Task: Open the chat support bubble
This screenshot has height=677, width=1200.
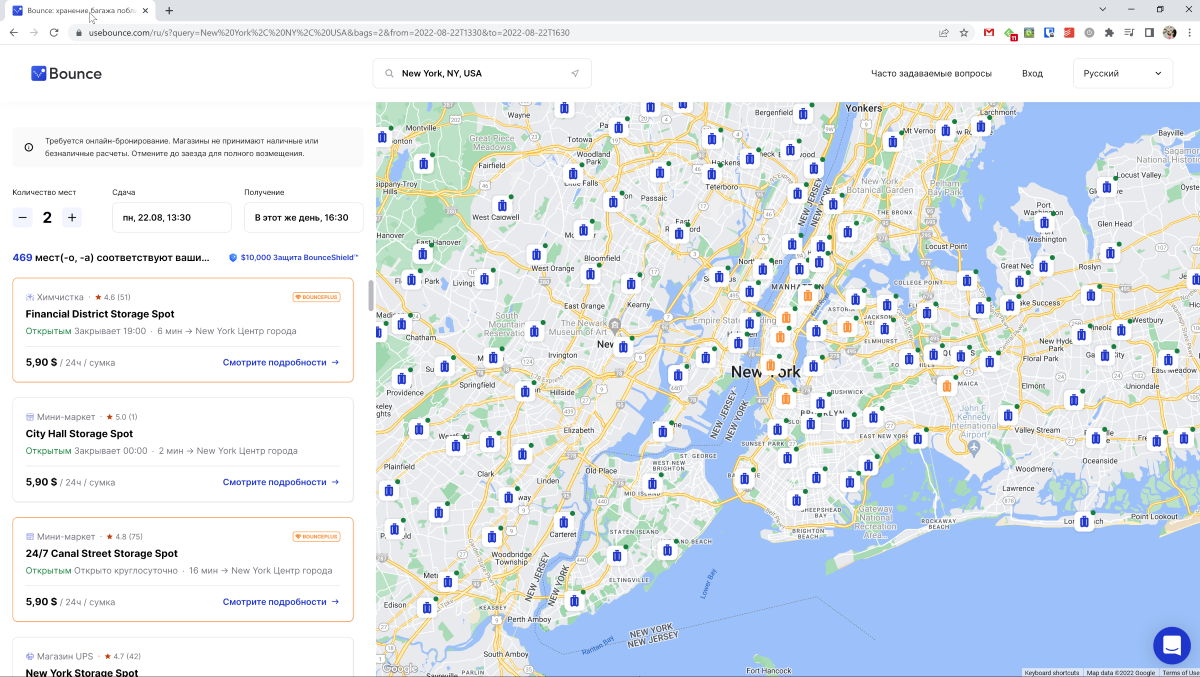Action: click(x=1171, y=645)
